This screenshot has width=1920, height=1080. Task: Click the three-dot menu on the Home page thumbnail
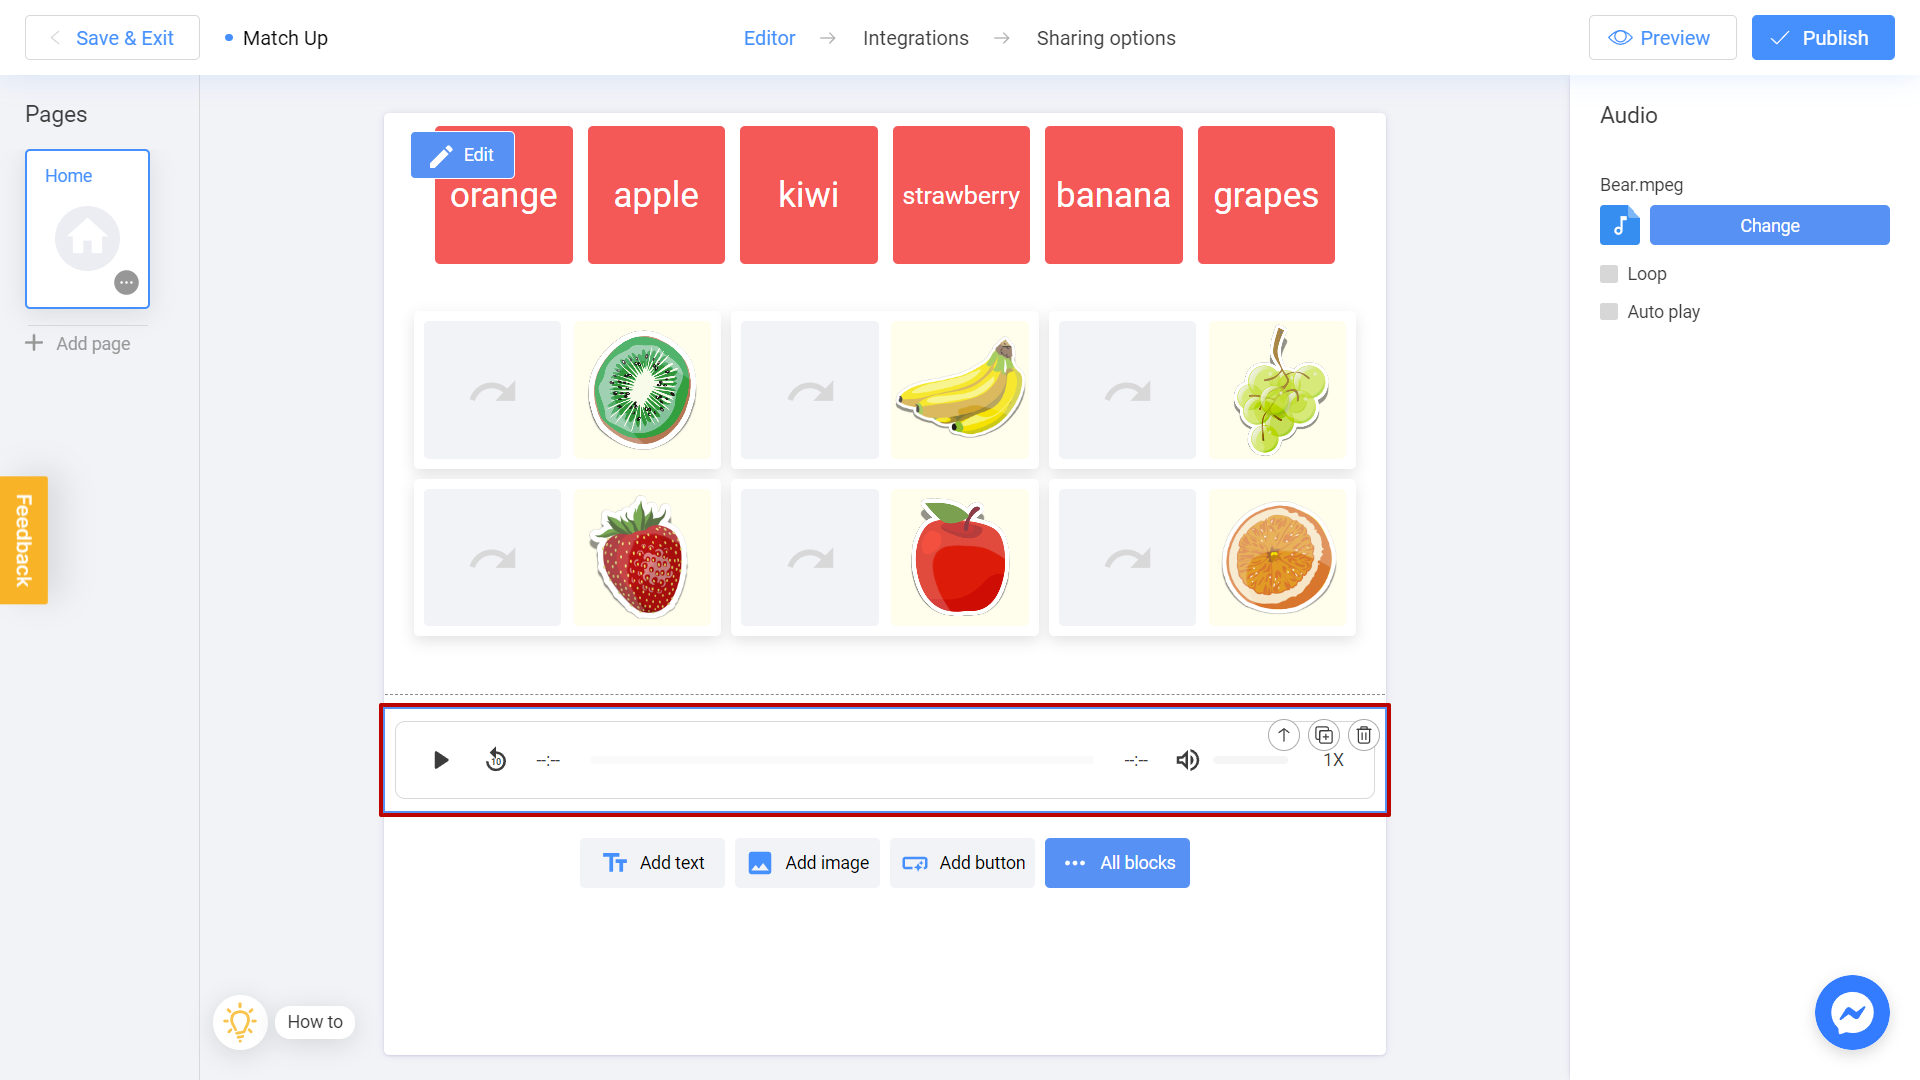(x=128, y=282)
